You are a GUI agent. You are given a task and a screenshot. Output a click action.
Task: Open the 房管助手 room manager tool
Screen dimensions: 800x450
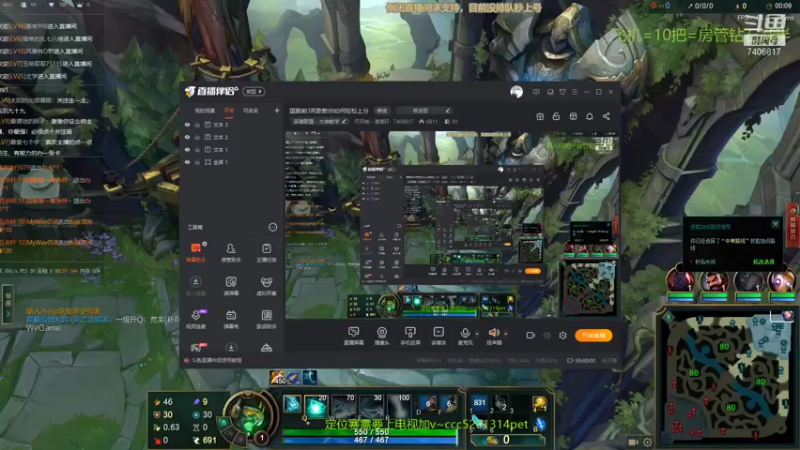[x=231, y=252]
